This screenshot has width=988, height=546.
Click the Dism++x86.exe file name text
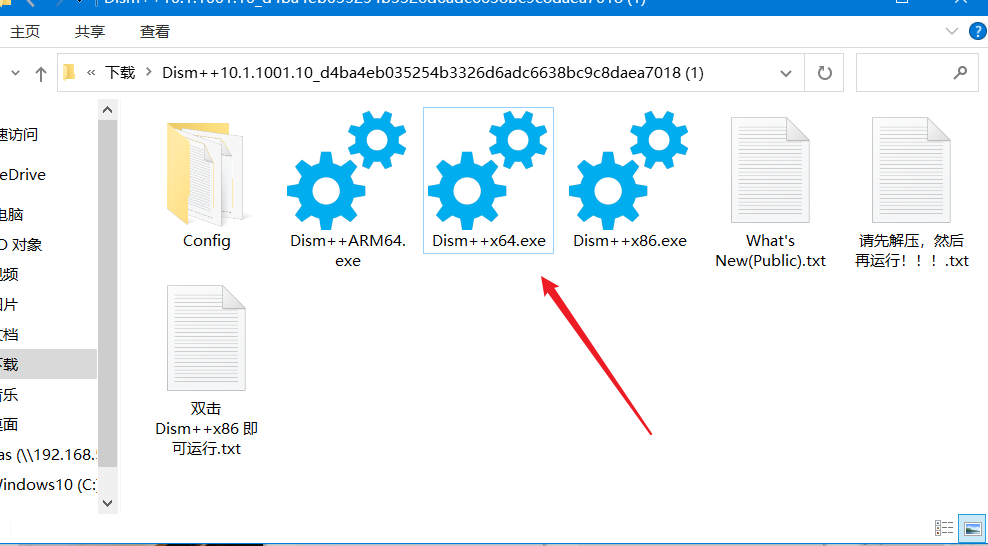(630, 241)
